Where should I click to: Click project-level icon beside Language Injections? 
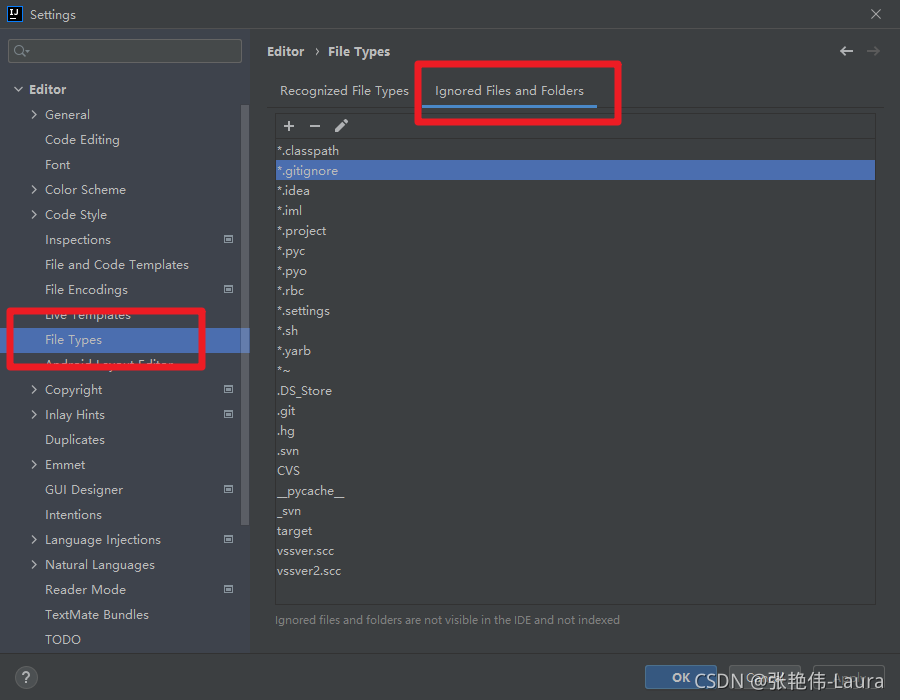point(228,539)
